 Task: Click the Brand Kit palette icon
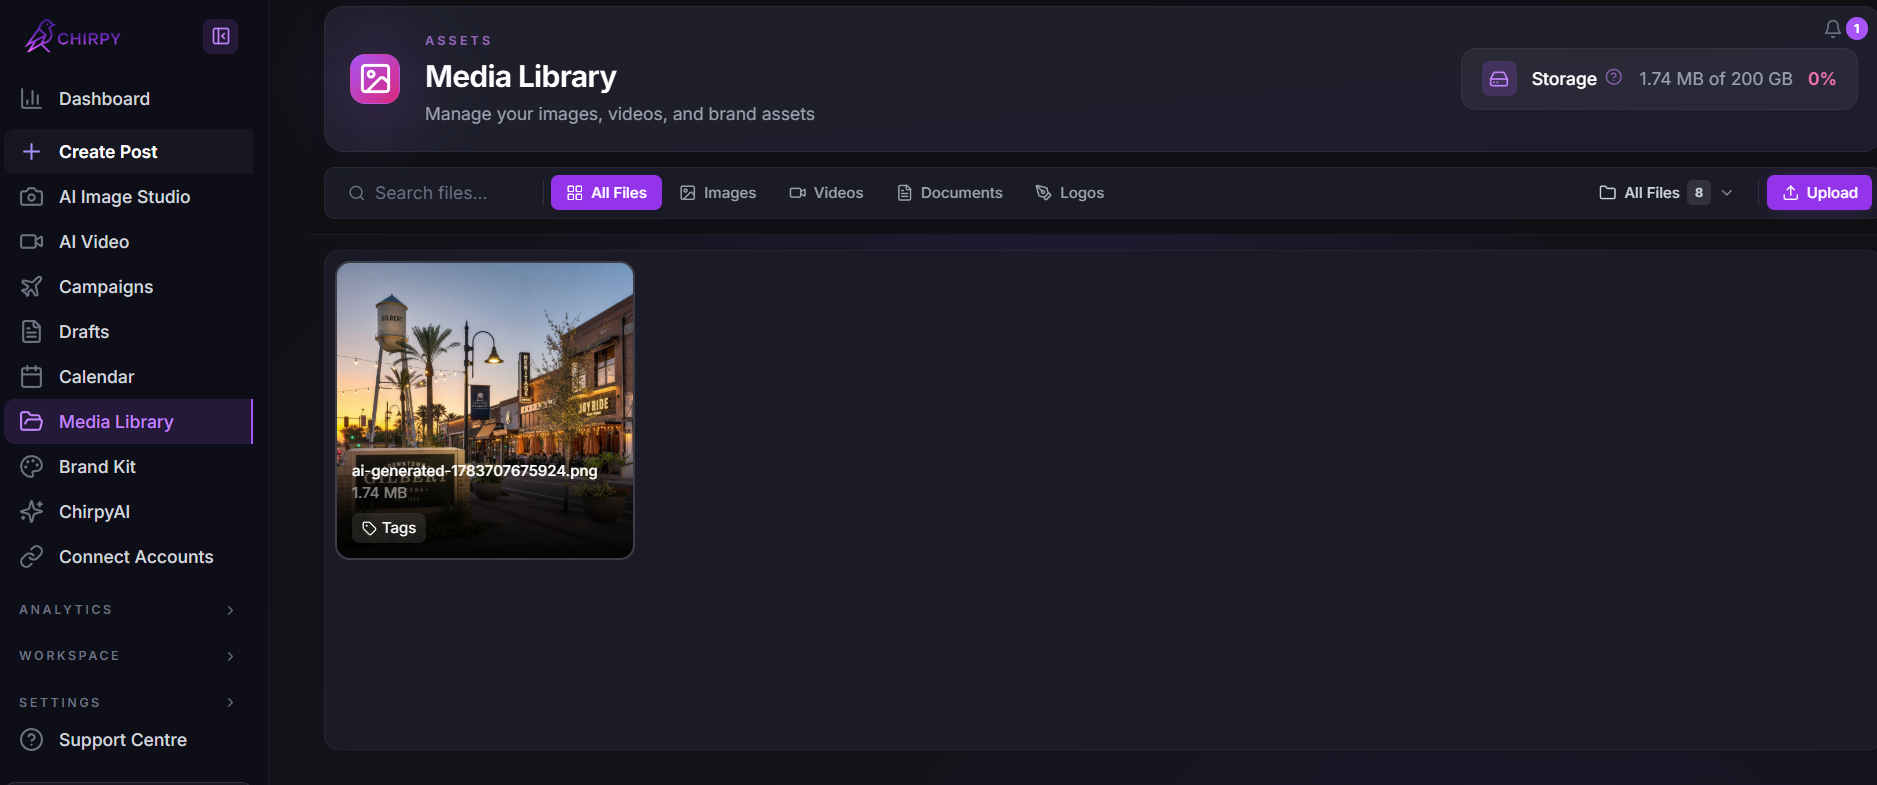32,467
